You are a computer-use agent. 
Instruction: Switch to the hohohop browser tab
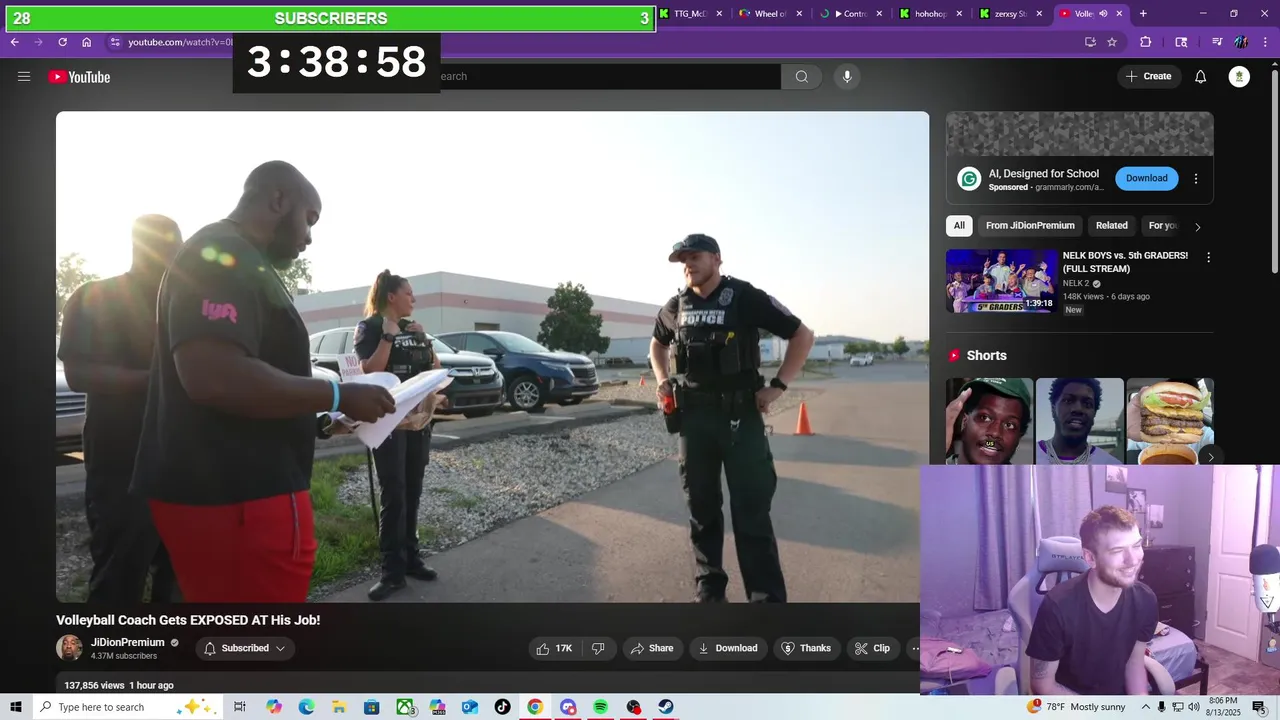(x=930, y=14)
